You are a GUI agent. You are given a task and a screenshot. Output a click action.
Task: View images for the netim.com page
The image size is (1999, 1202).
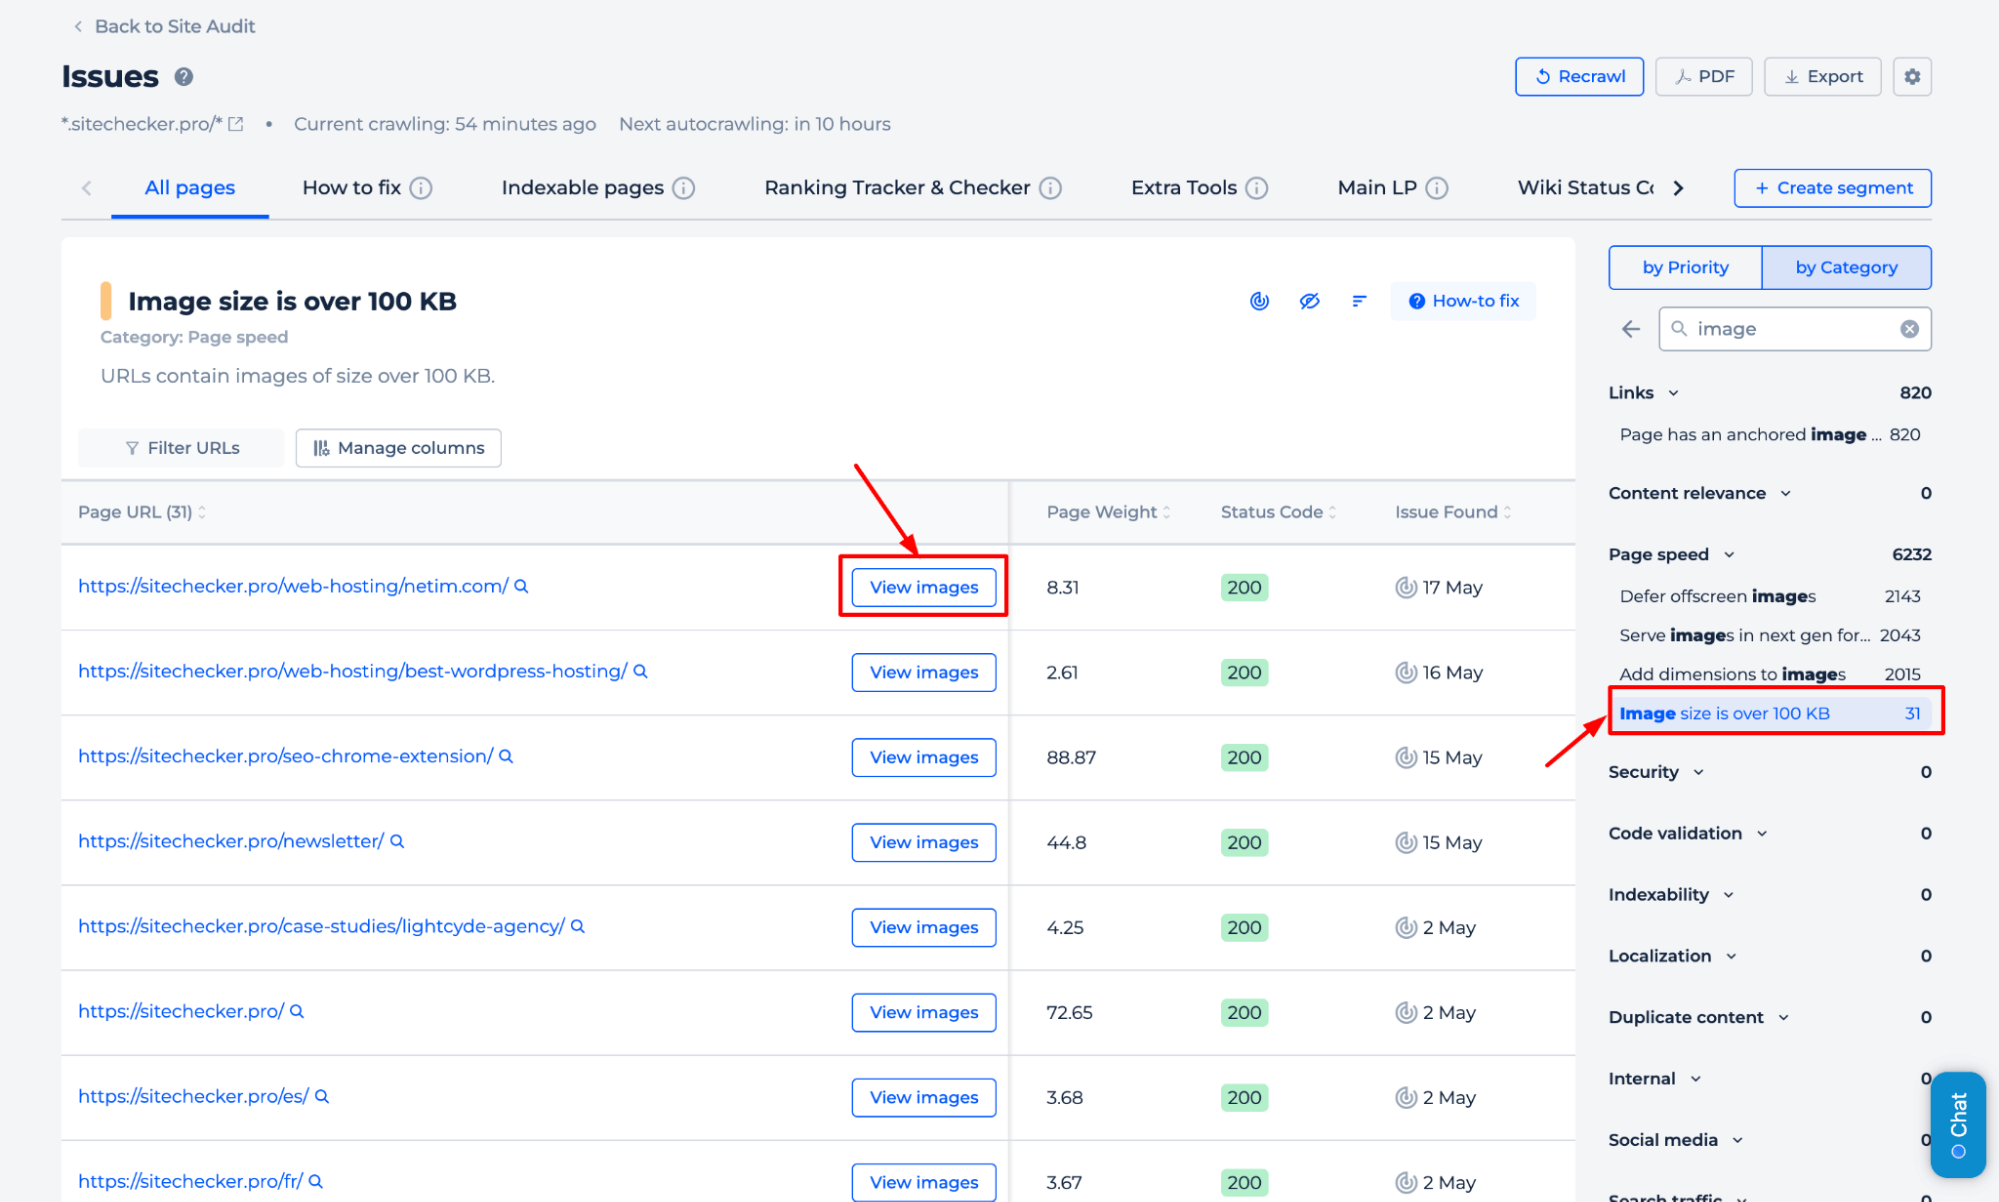coord(923,587)
